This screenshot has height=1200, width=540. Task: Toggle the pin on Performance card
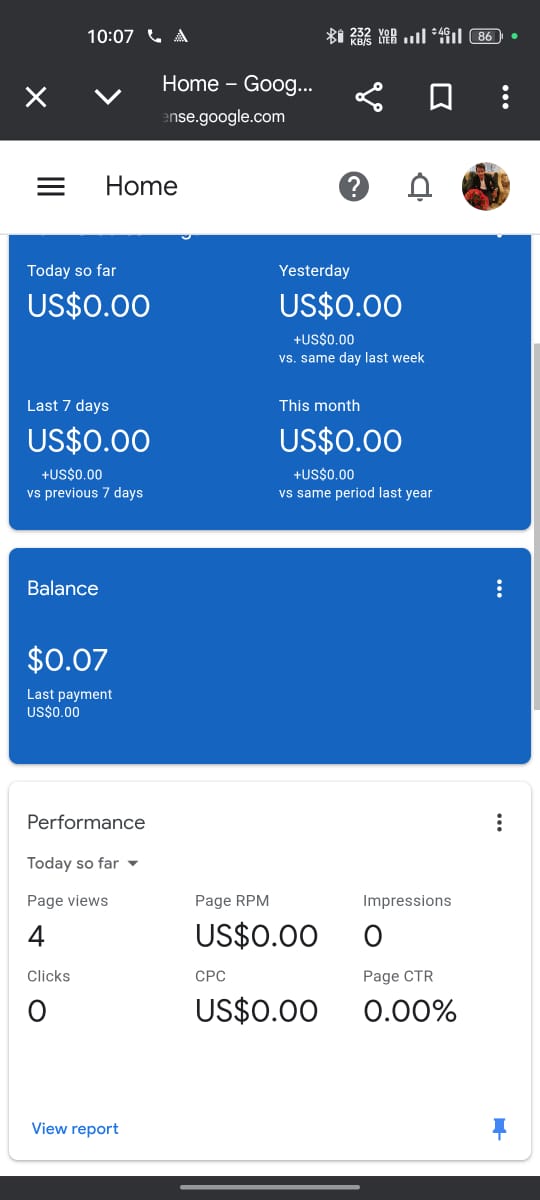(500, 1128)
